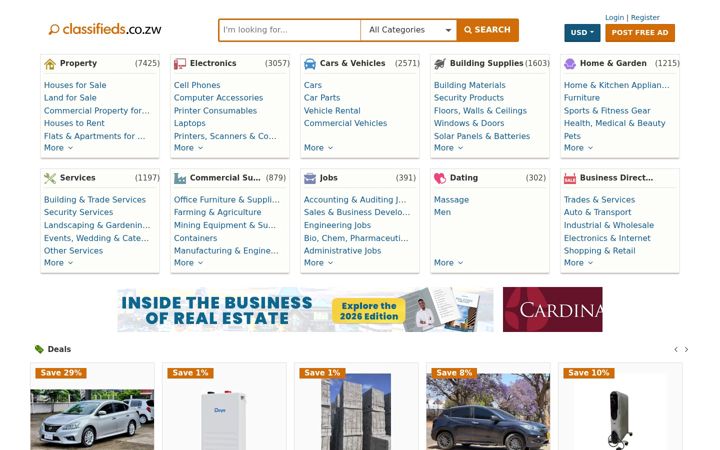This screenshot has height=450, width=720.
Task: Open Containers link
Action: 195,238
